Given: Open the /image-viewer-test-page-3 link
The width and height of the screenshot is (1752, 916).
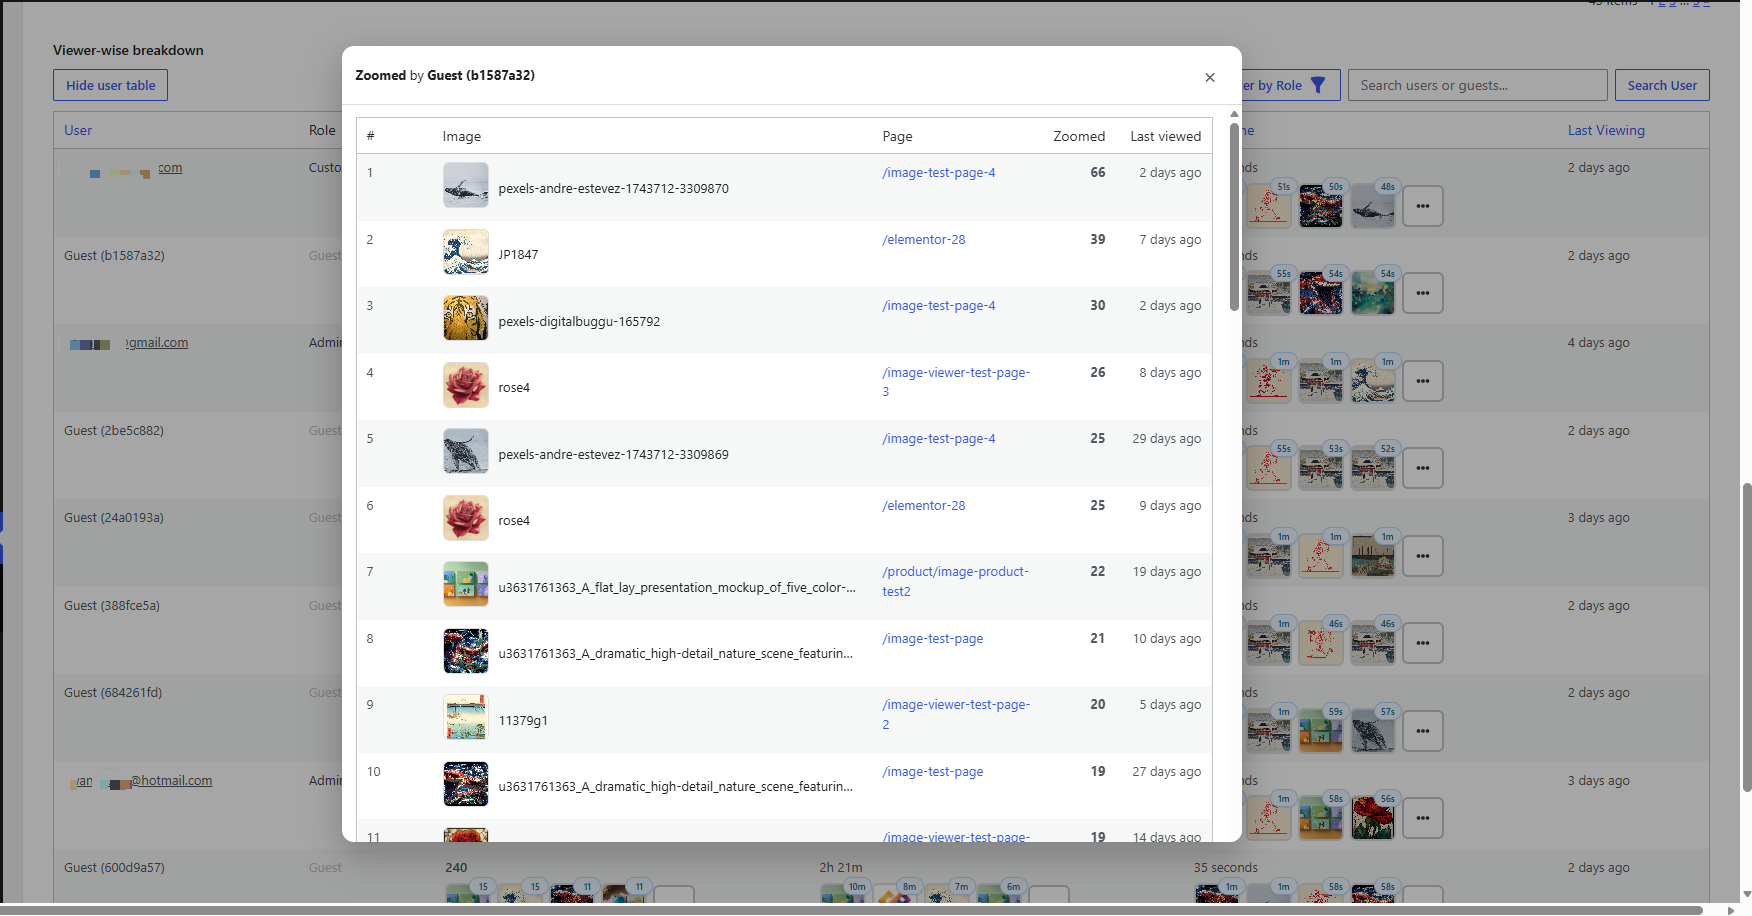Looking at the screenshot, I should 956,382.
